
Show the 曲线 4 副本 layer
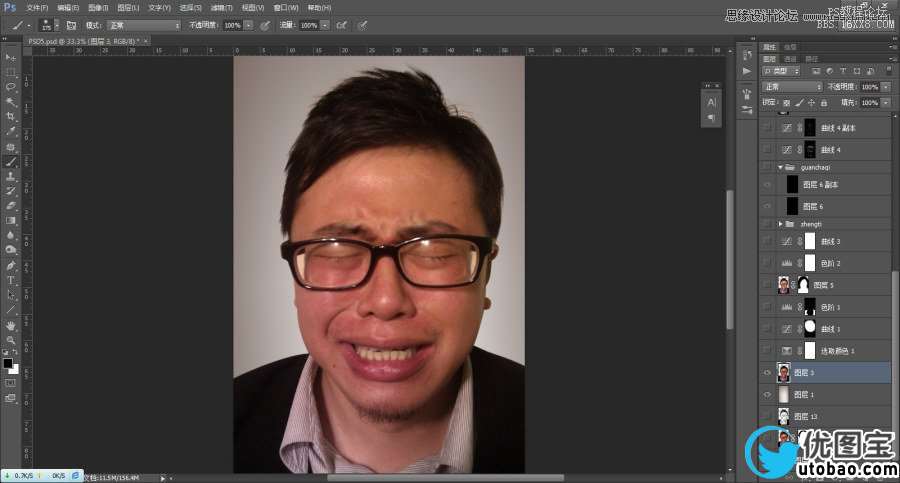point(767,127)
